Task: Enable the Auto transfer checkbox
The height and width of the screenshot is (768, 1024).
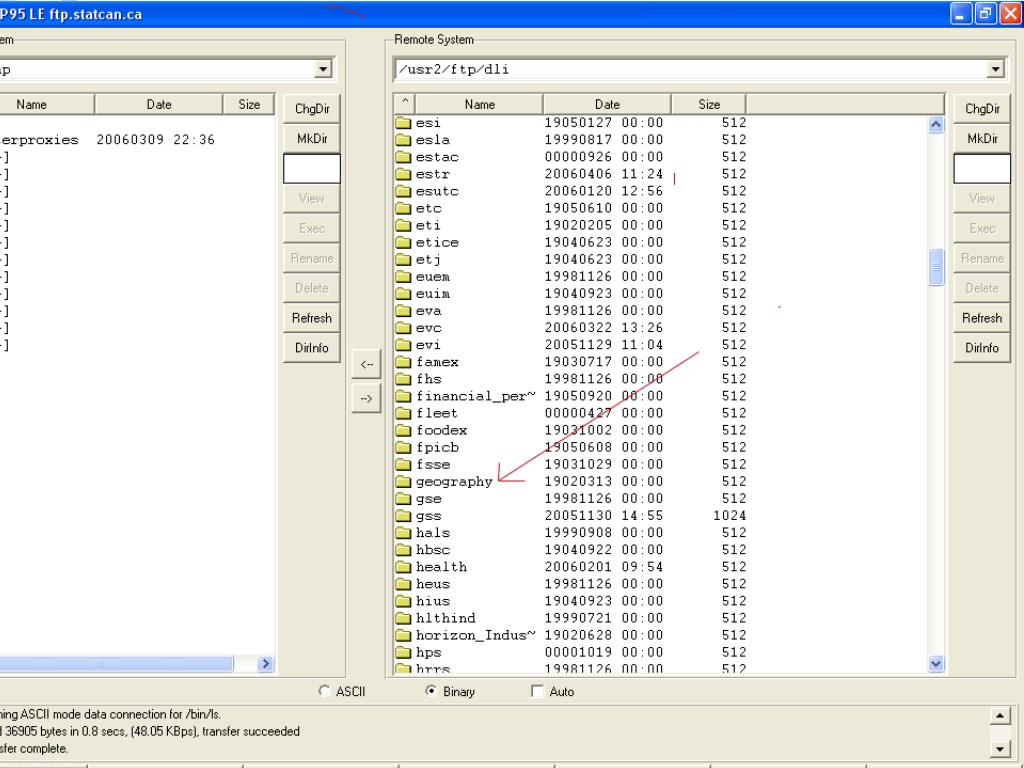Action: pyautogui.click(x=537, y=691)
